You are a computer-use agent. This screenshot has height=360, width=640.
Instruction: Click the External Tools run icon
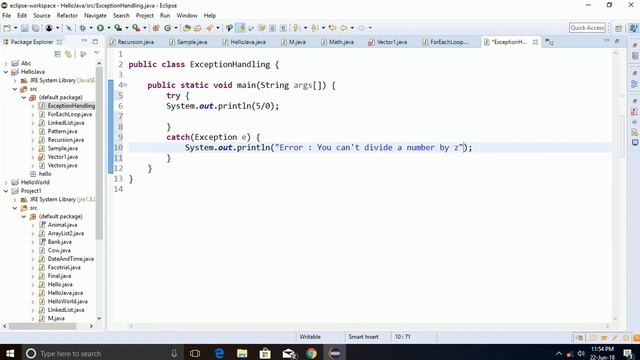coord(136,28)
